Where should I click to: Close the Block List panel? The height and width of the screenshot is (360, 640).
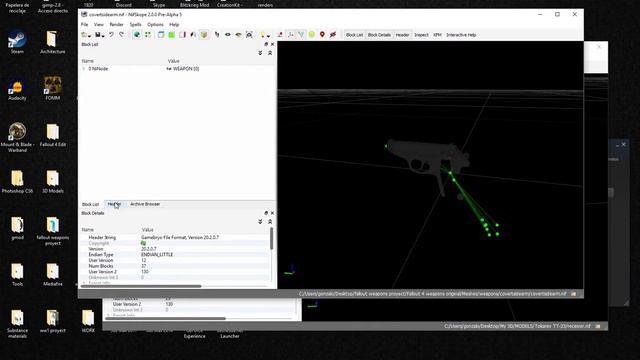(x=272, y=44)
